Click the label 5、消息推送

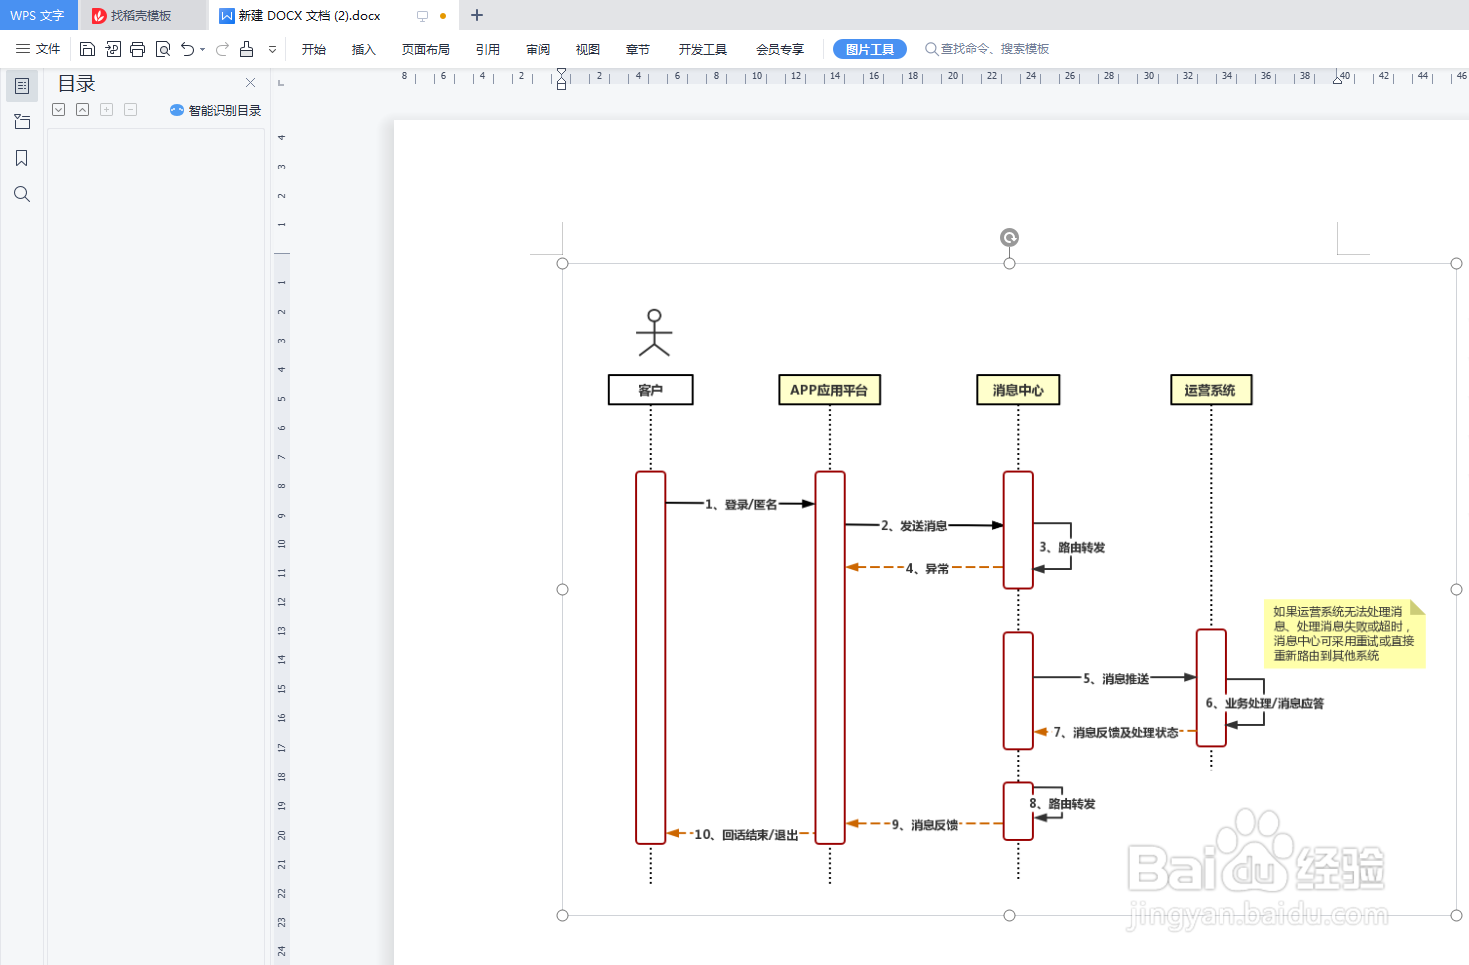1116,678
